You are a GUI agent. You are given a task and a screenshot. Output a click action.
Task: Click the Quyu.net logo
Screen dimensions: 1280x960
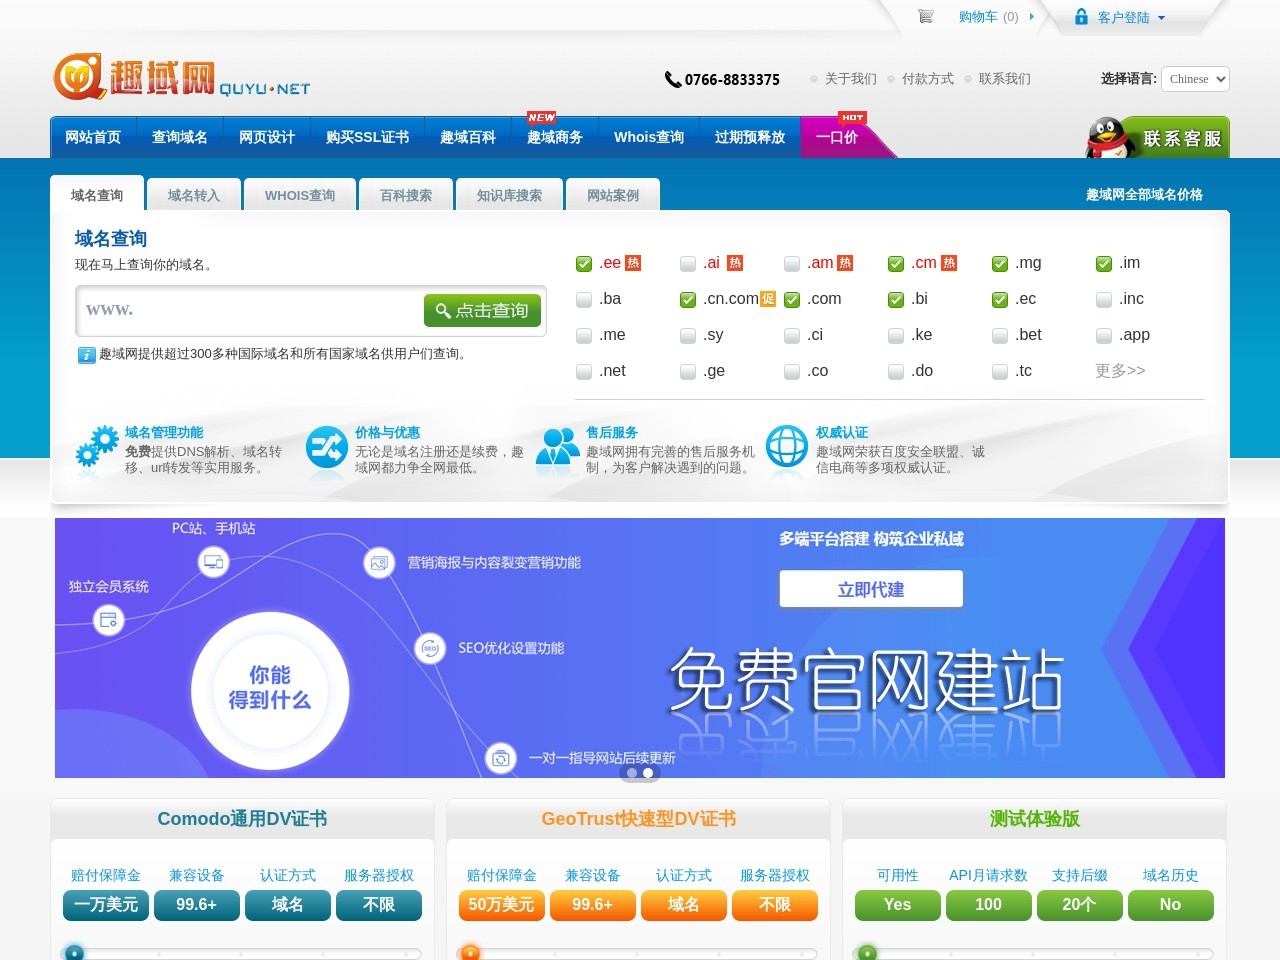click(x=181, y=78)
